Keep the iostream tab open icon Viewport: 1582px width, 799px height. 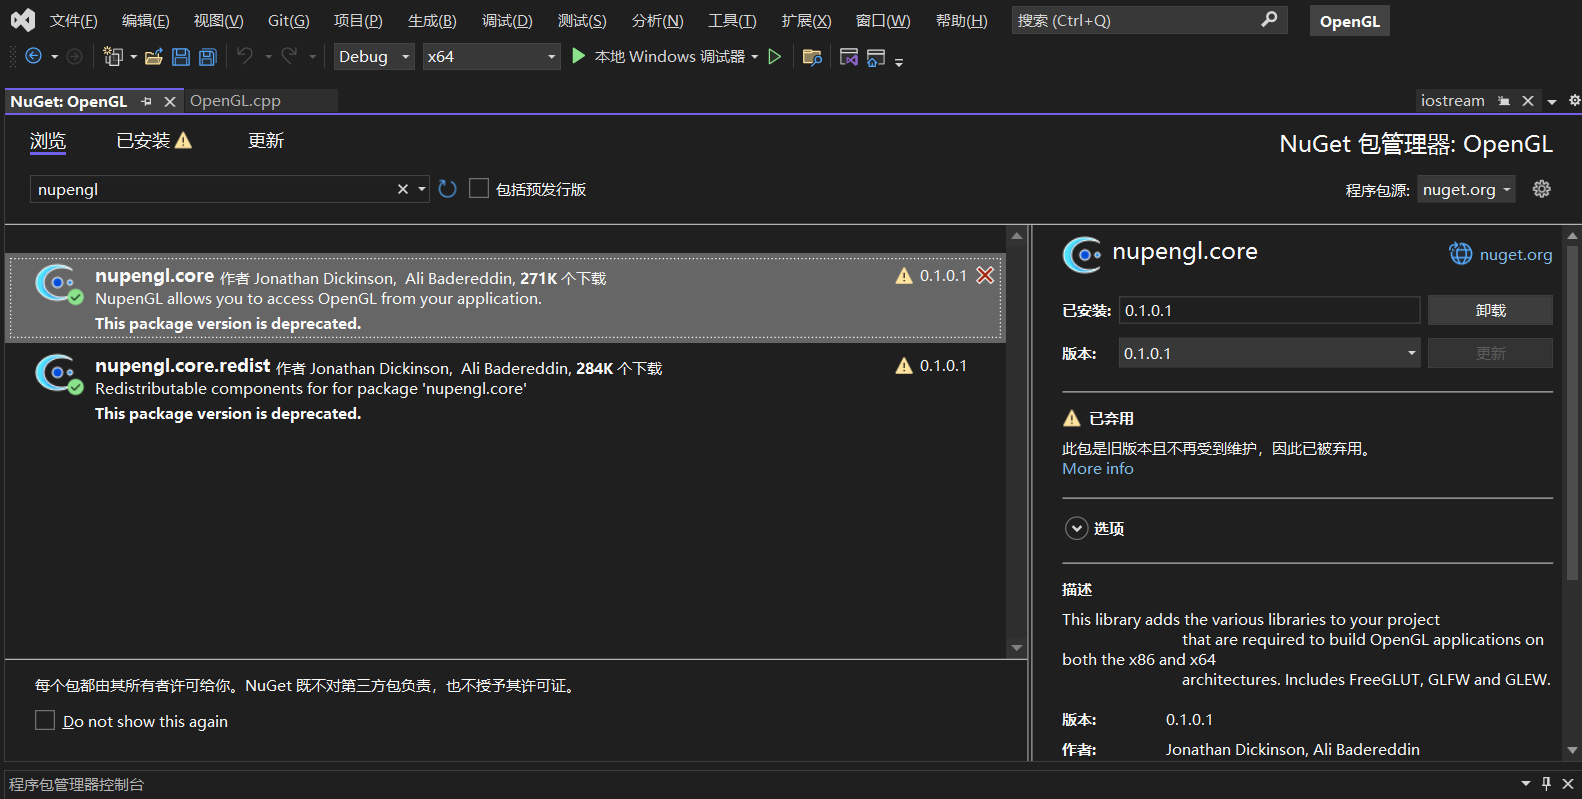click(x=1504, y=101)
